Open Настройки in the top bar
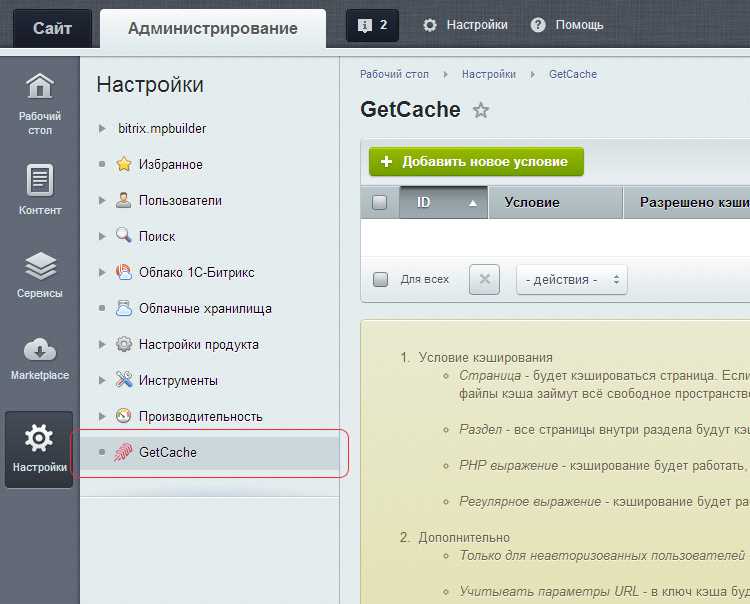 point(477,25)
